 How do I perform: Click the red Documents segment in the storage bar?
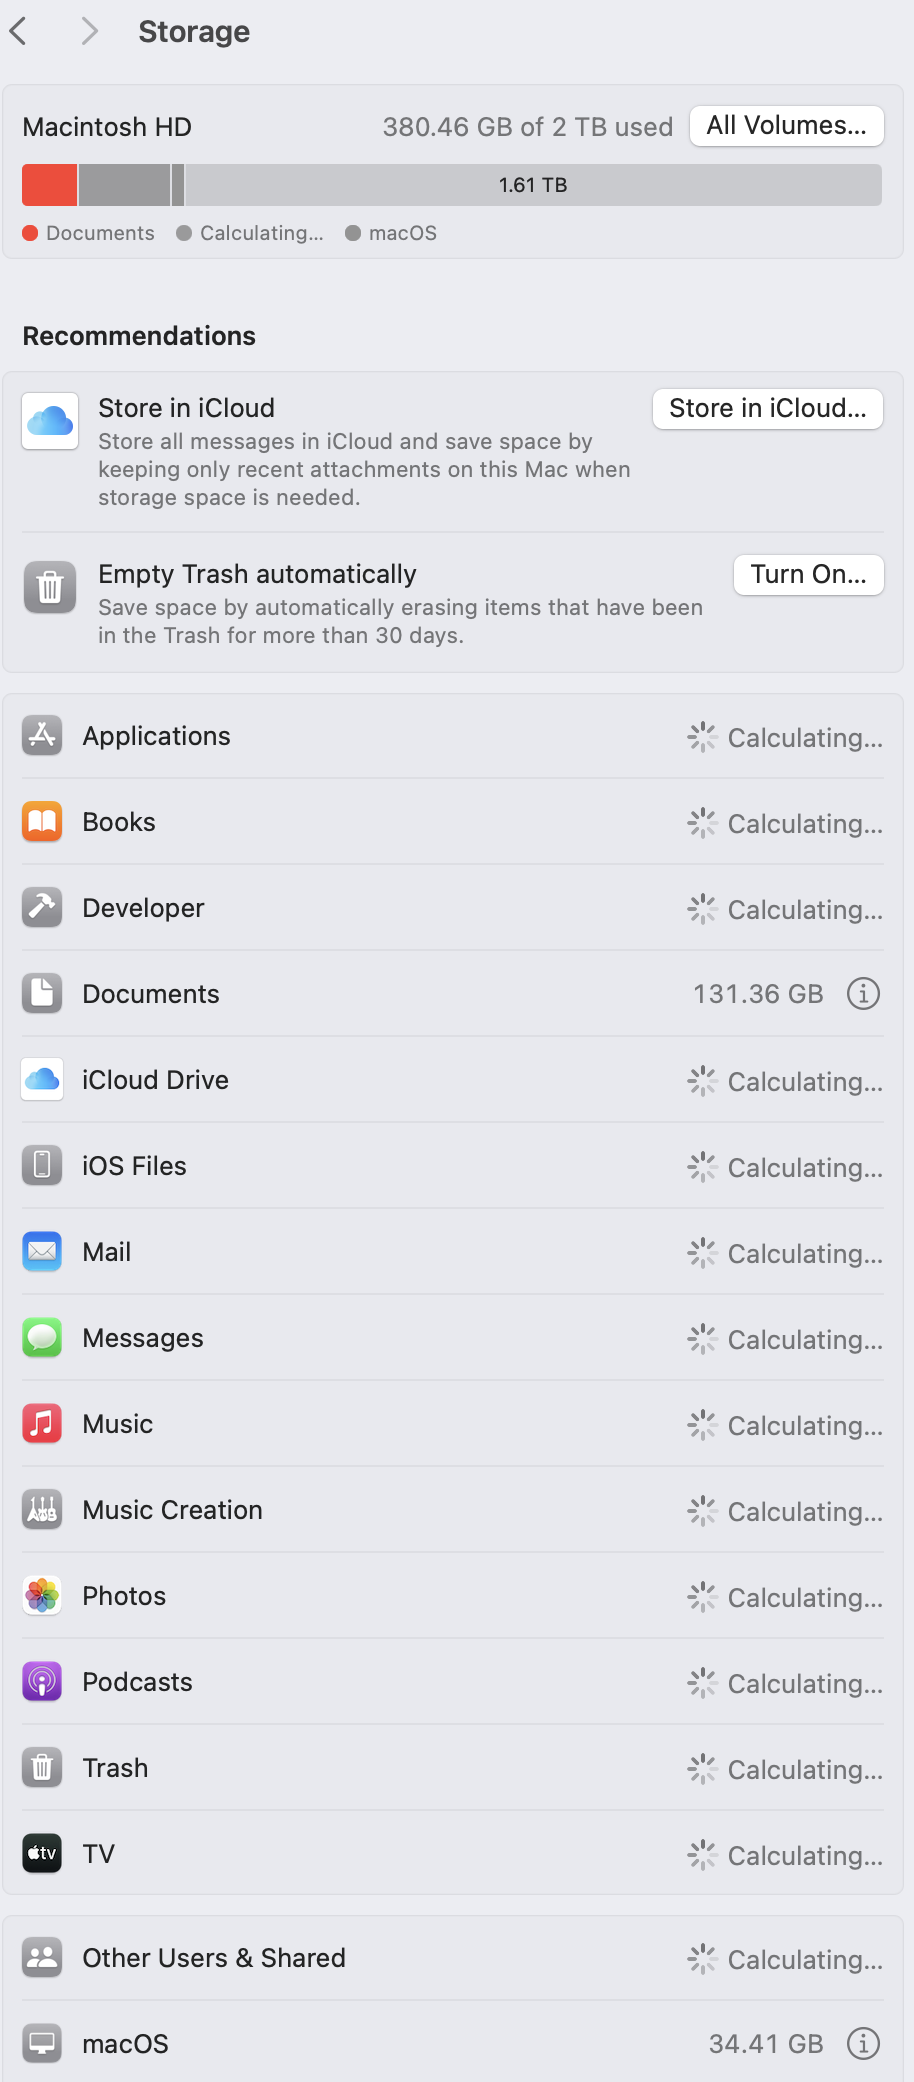click(50, 185)
